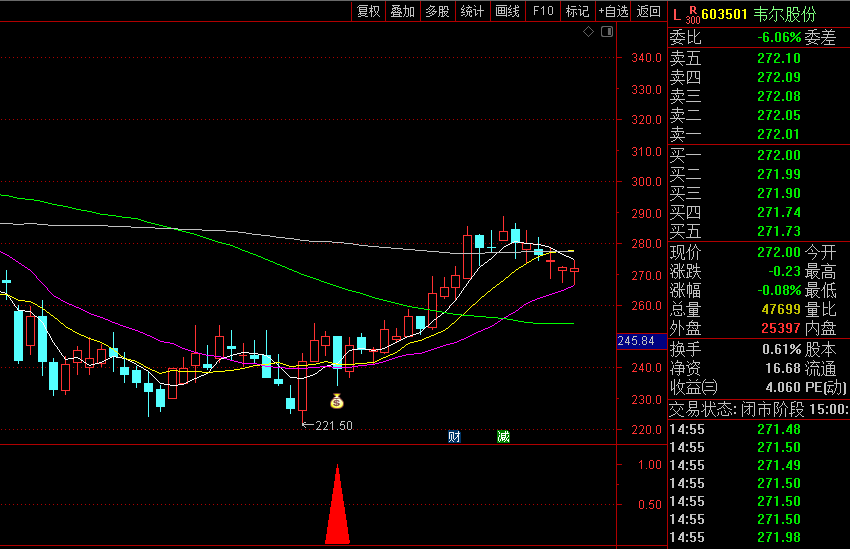Click the 1.00 indicator axis label
This screenshot has height=549, width=850.
tap(649, 464)
